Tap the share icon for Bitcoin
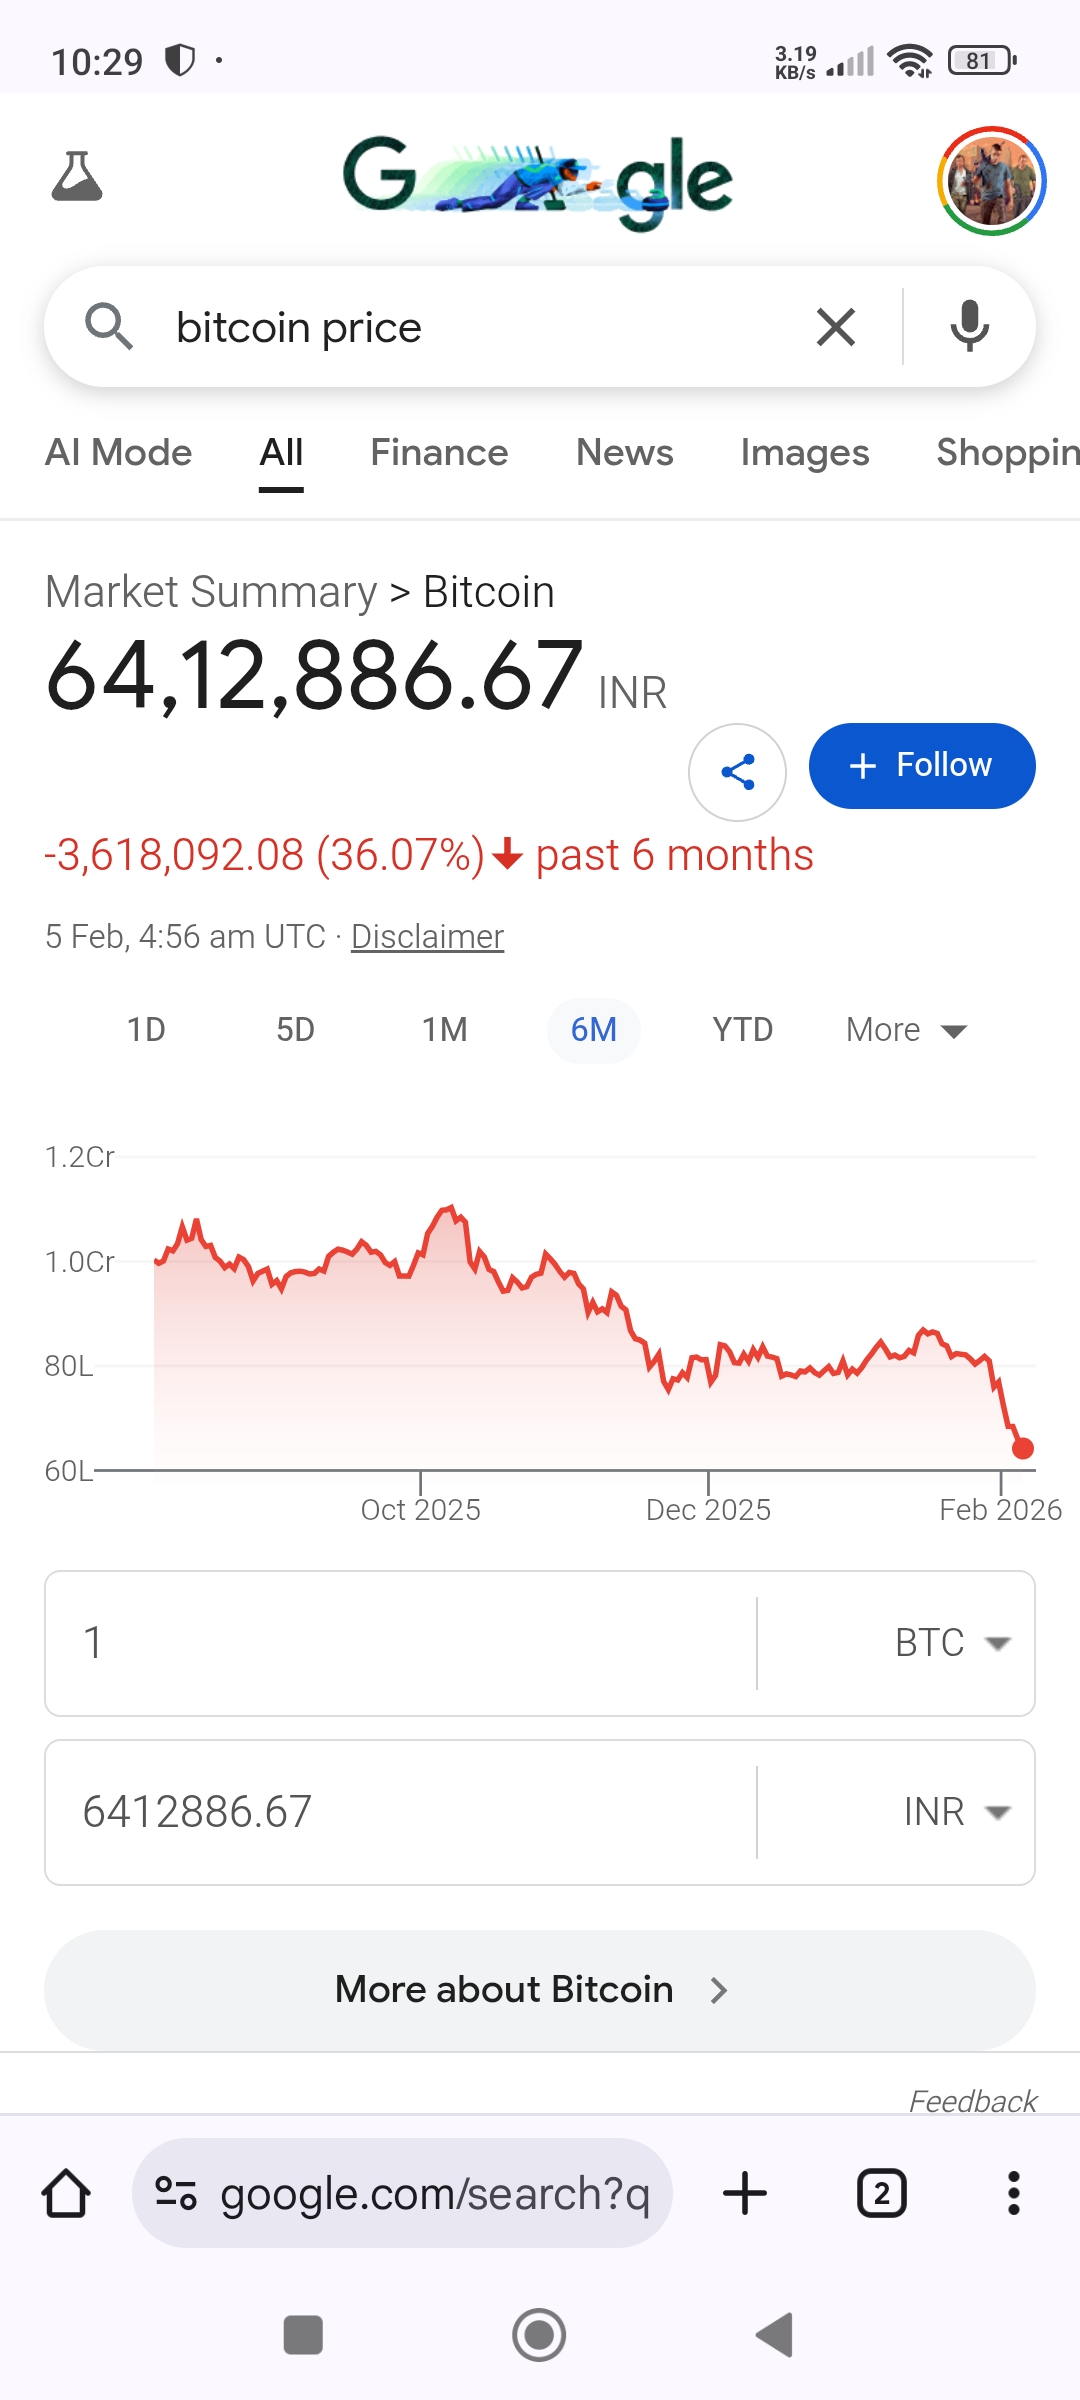The height and width of the screenshot is (2400, 1080). click(737, 772)
